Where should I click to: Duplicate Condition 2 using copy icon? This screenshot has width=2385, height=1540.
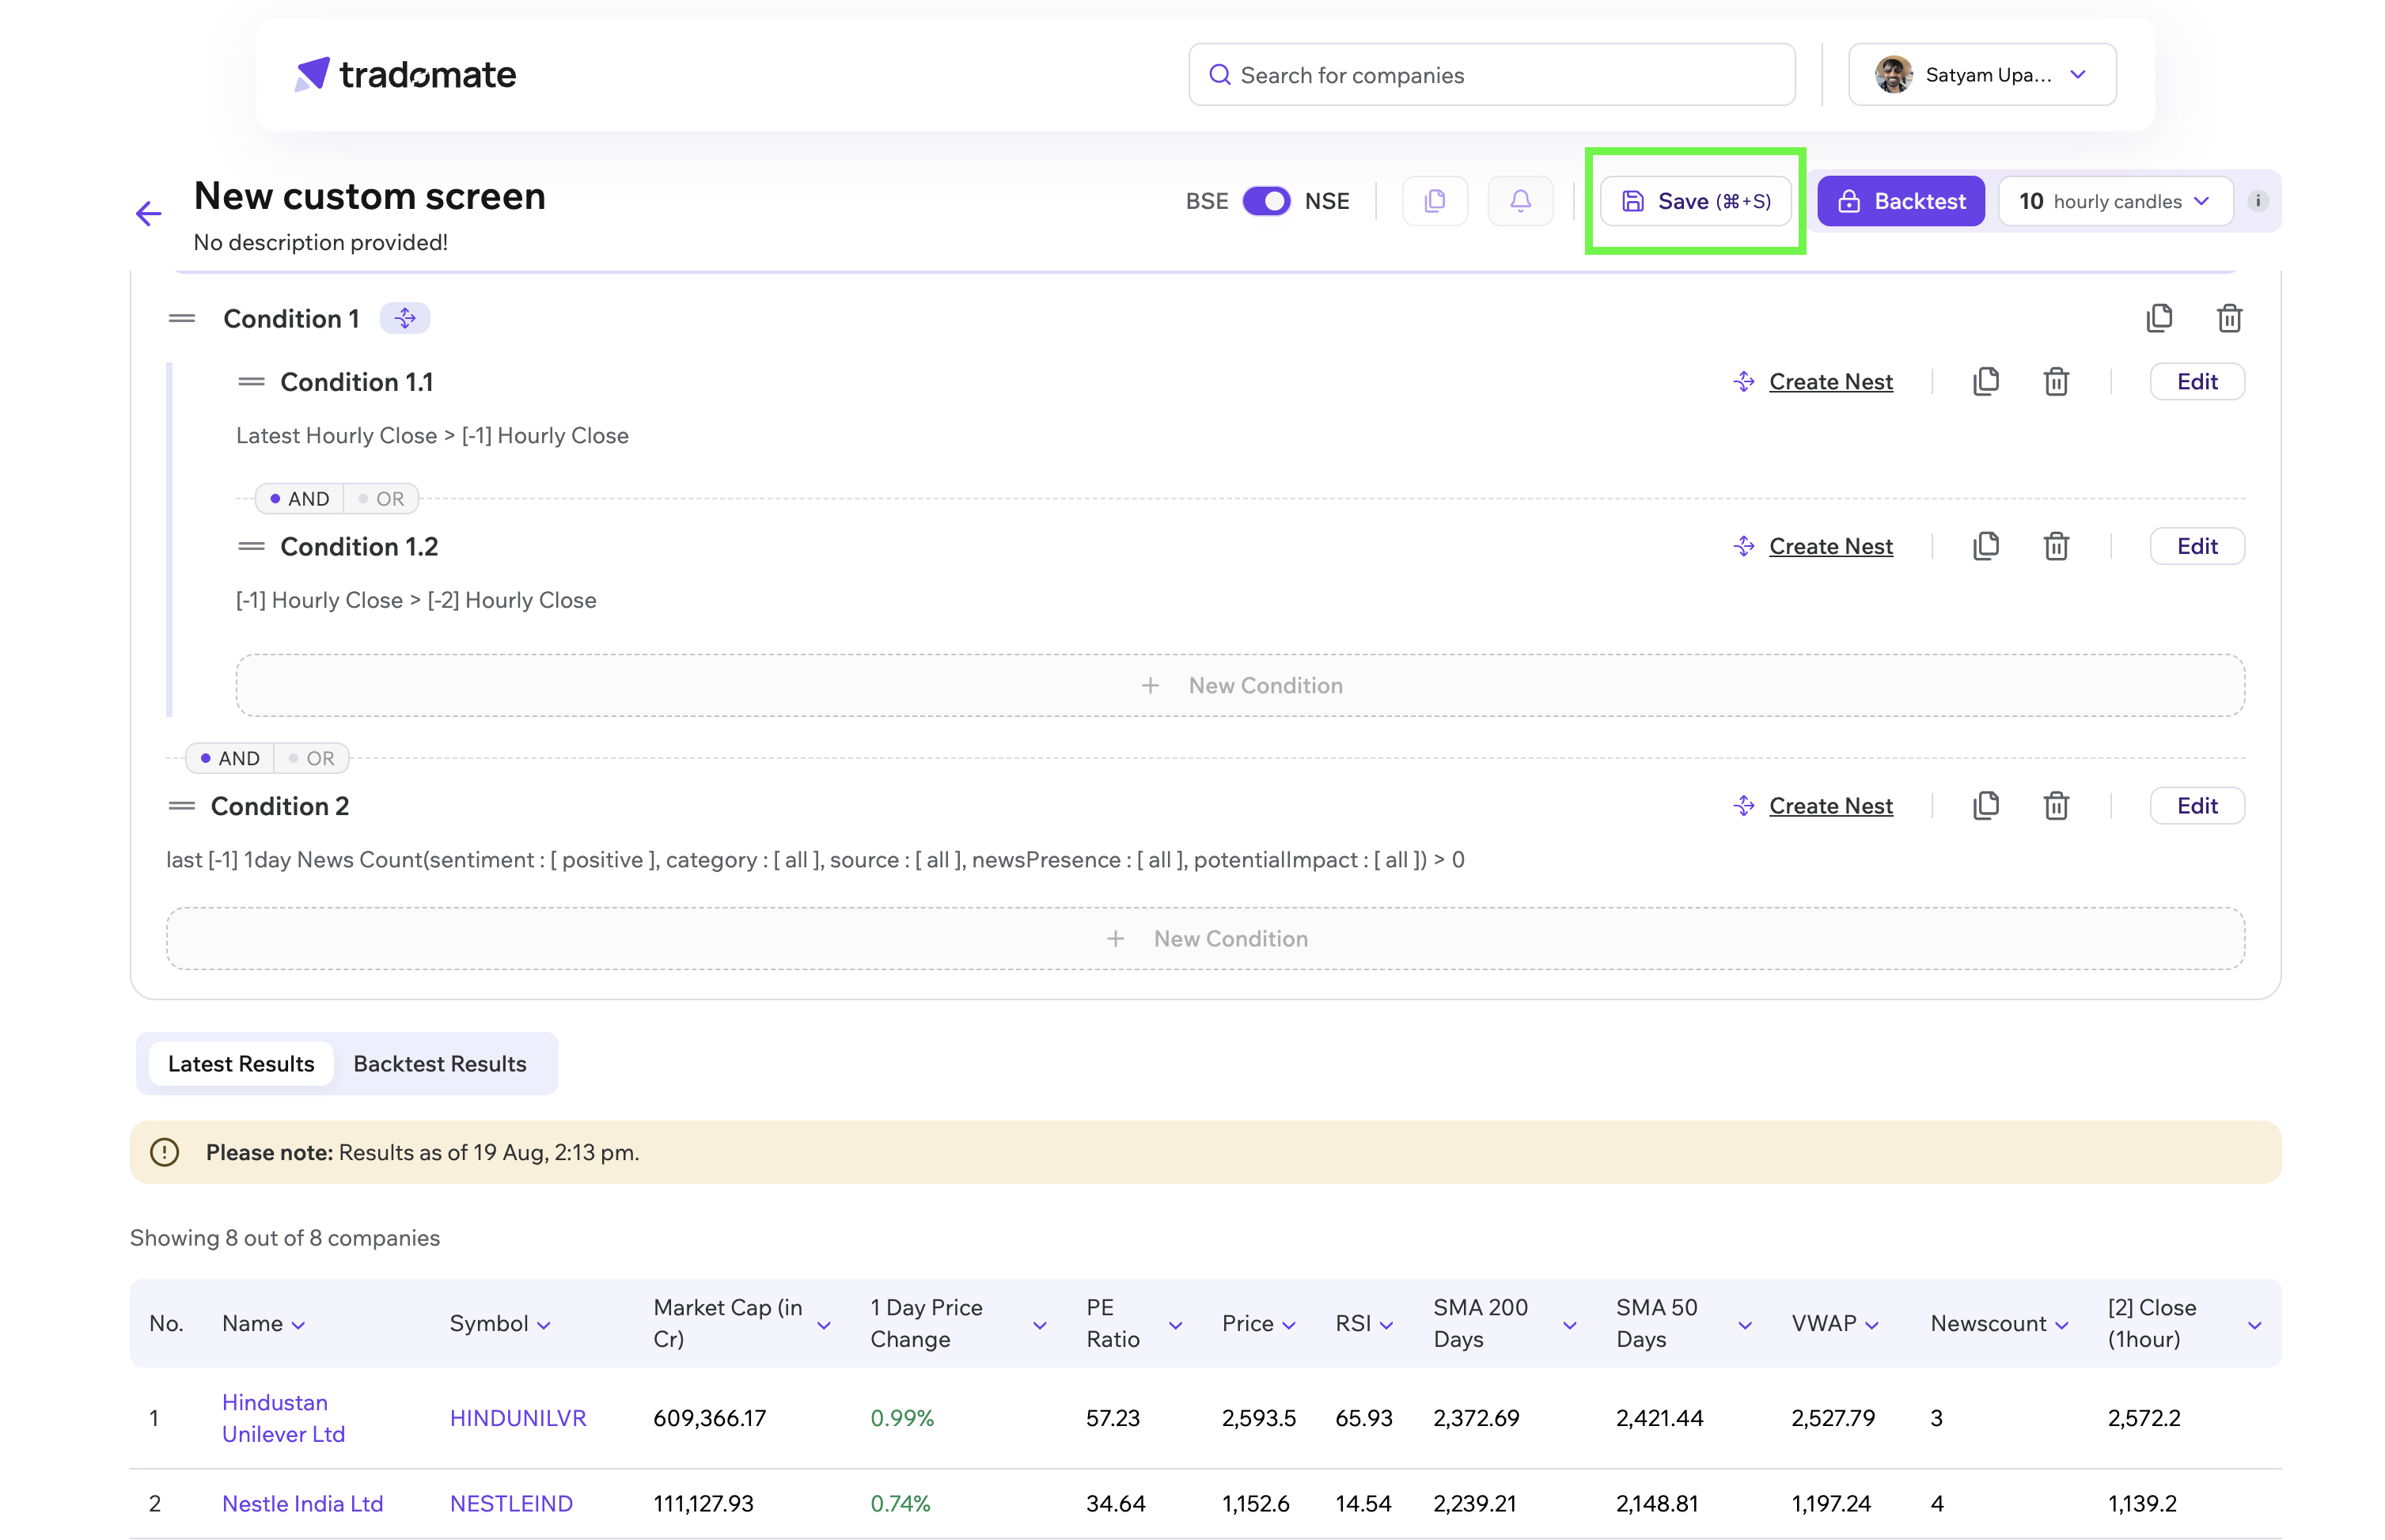click(x=1985, y=806)
